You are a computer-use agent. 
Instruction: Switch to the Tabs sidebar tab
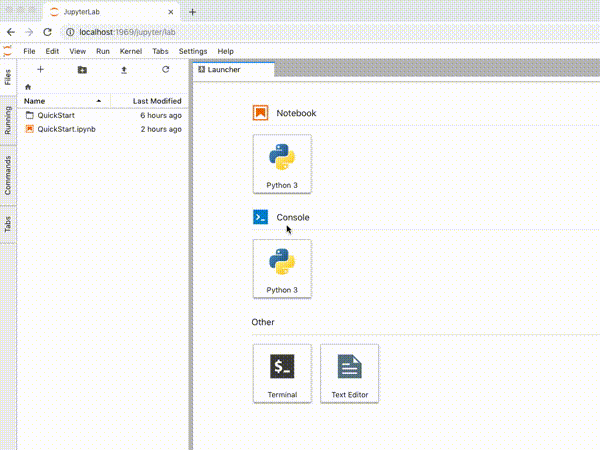tap(8, 224)
